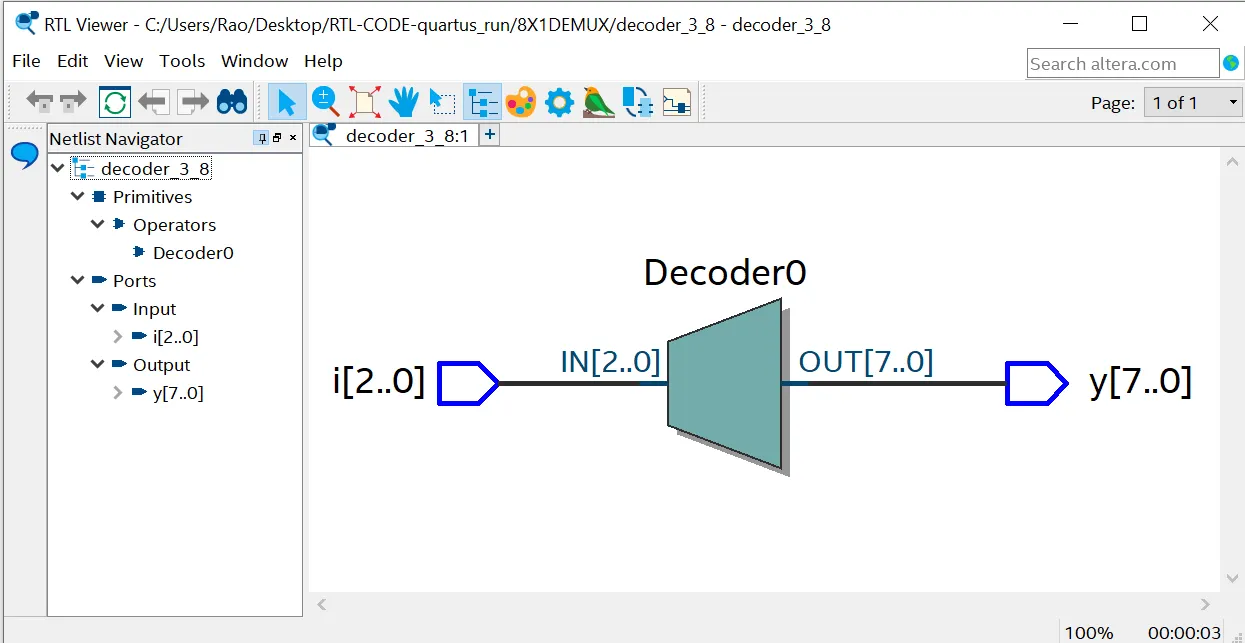Open the Tools menu

[182, 61]
